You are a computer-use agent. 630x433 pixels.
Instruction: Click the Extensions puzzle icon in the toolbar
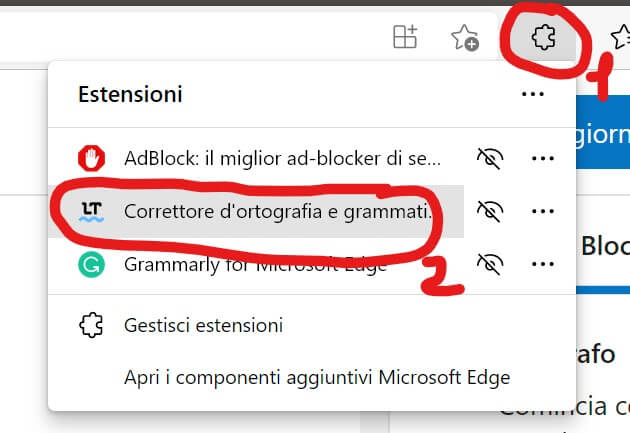(x=543, y=38)
